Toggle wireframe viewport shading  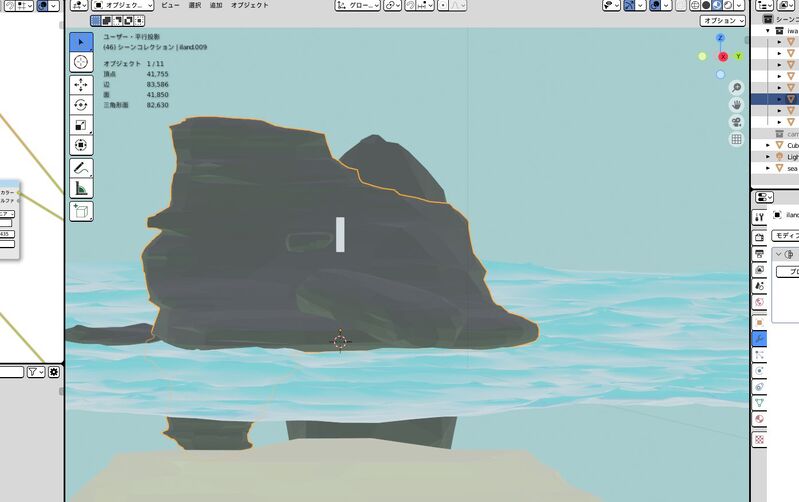[695, 5]
